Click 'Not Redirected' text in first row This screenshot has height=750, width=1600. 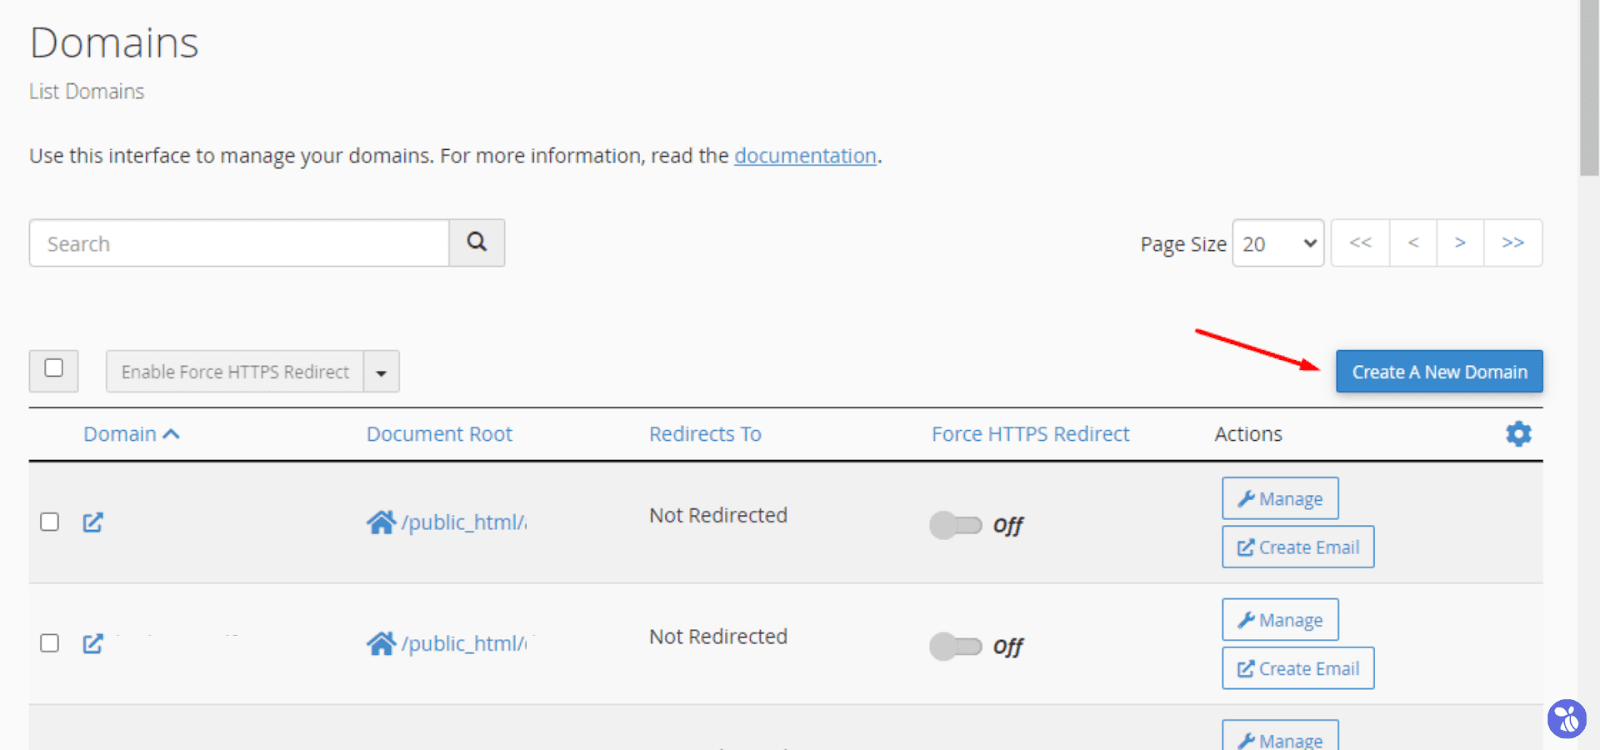[718, 515]
